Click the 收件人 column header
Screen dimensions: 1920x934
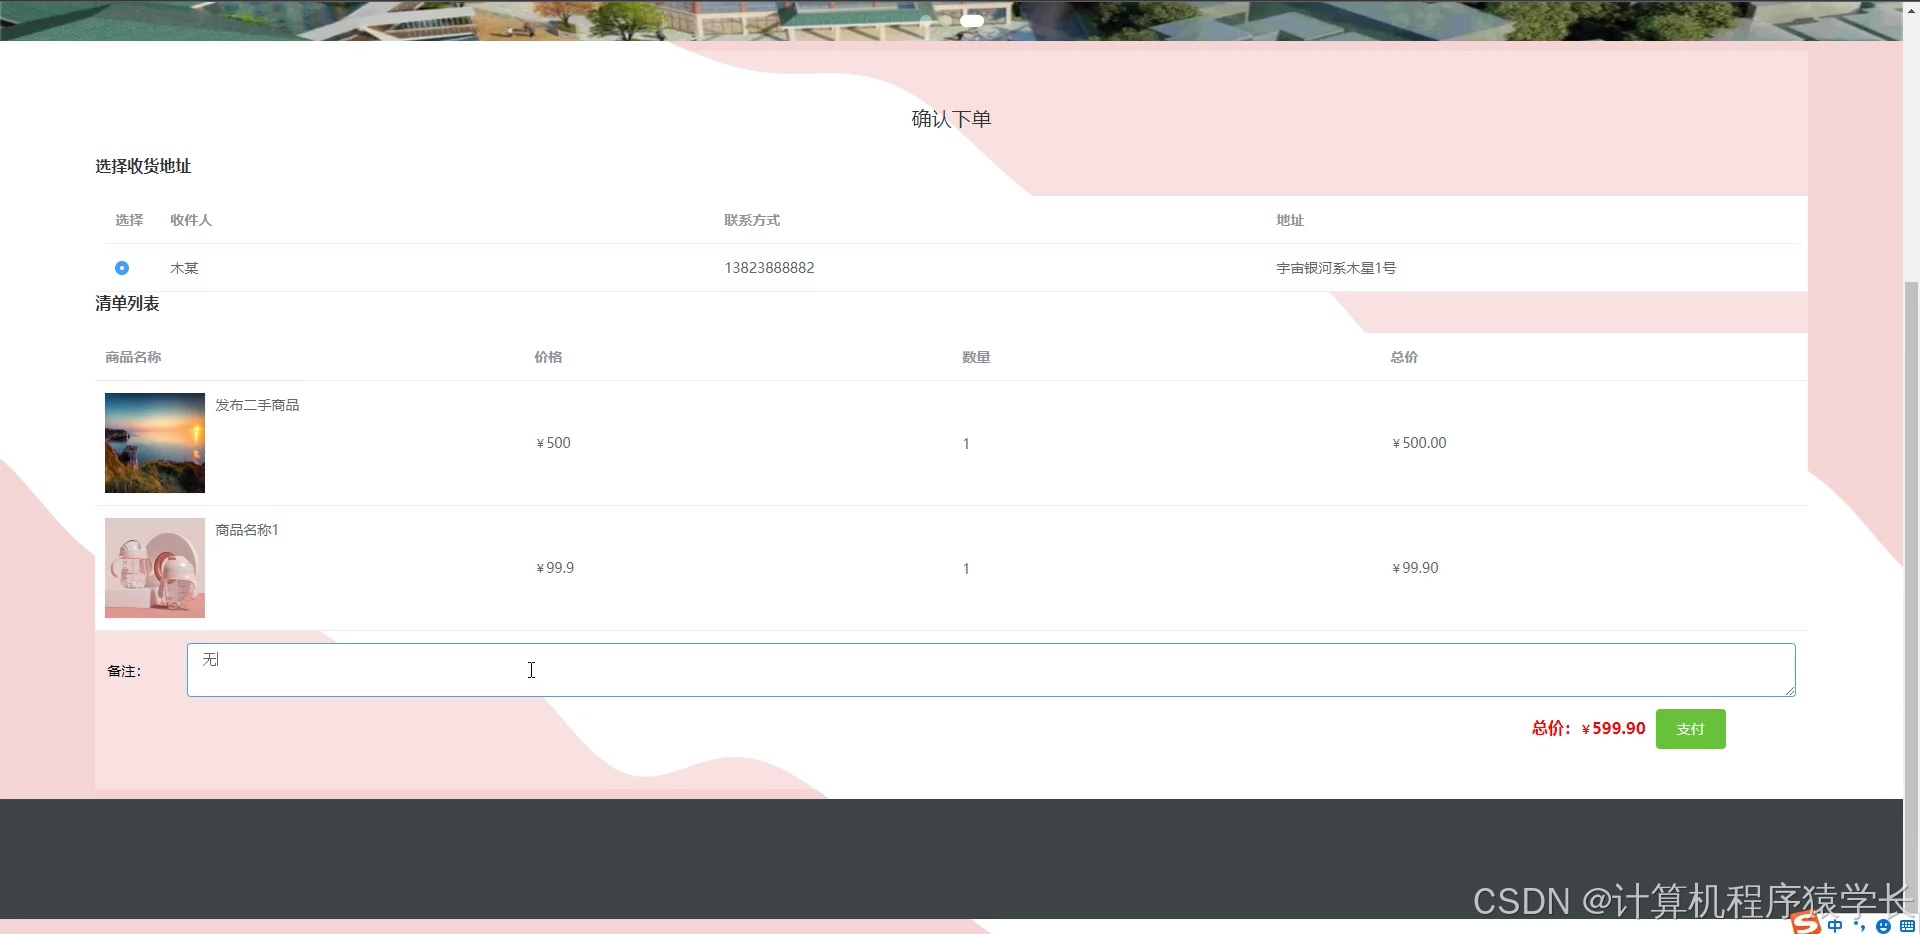click(x=191, y=220)
